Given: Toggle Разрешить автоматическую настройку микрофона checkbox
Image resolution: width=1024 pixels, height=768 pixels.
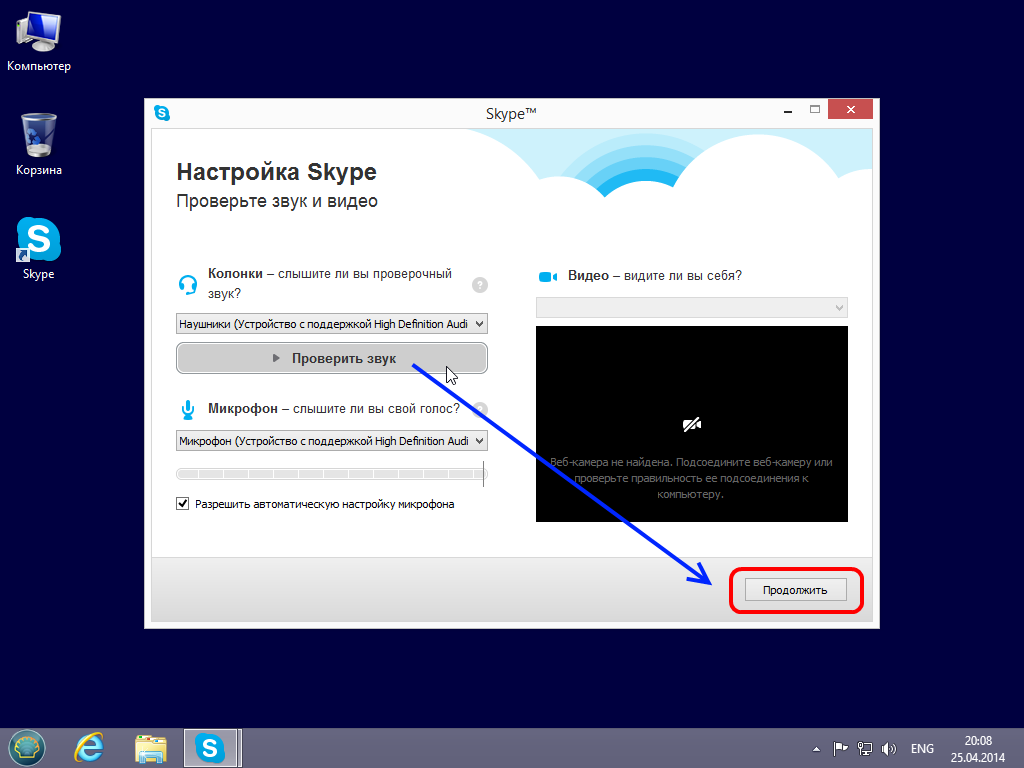Looking at the screenshot, I should 183,504.
